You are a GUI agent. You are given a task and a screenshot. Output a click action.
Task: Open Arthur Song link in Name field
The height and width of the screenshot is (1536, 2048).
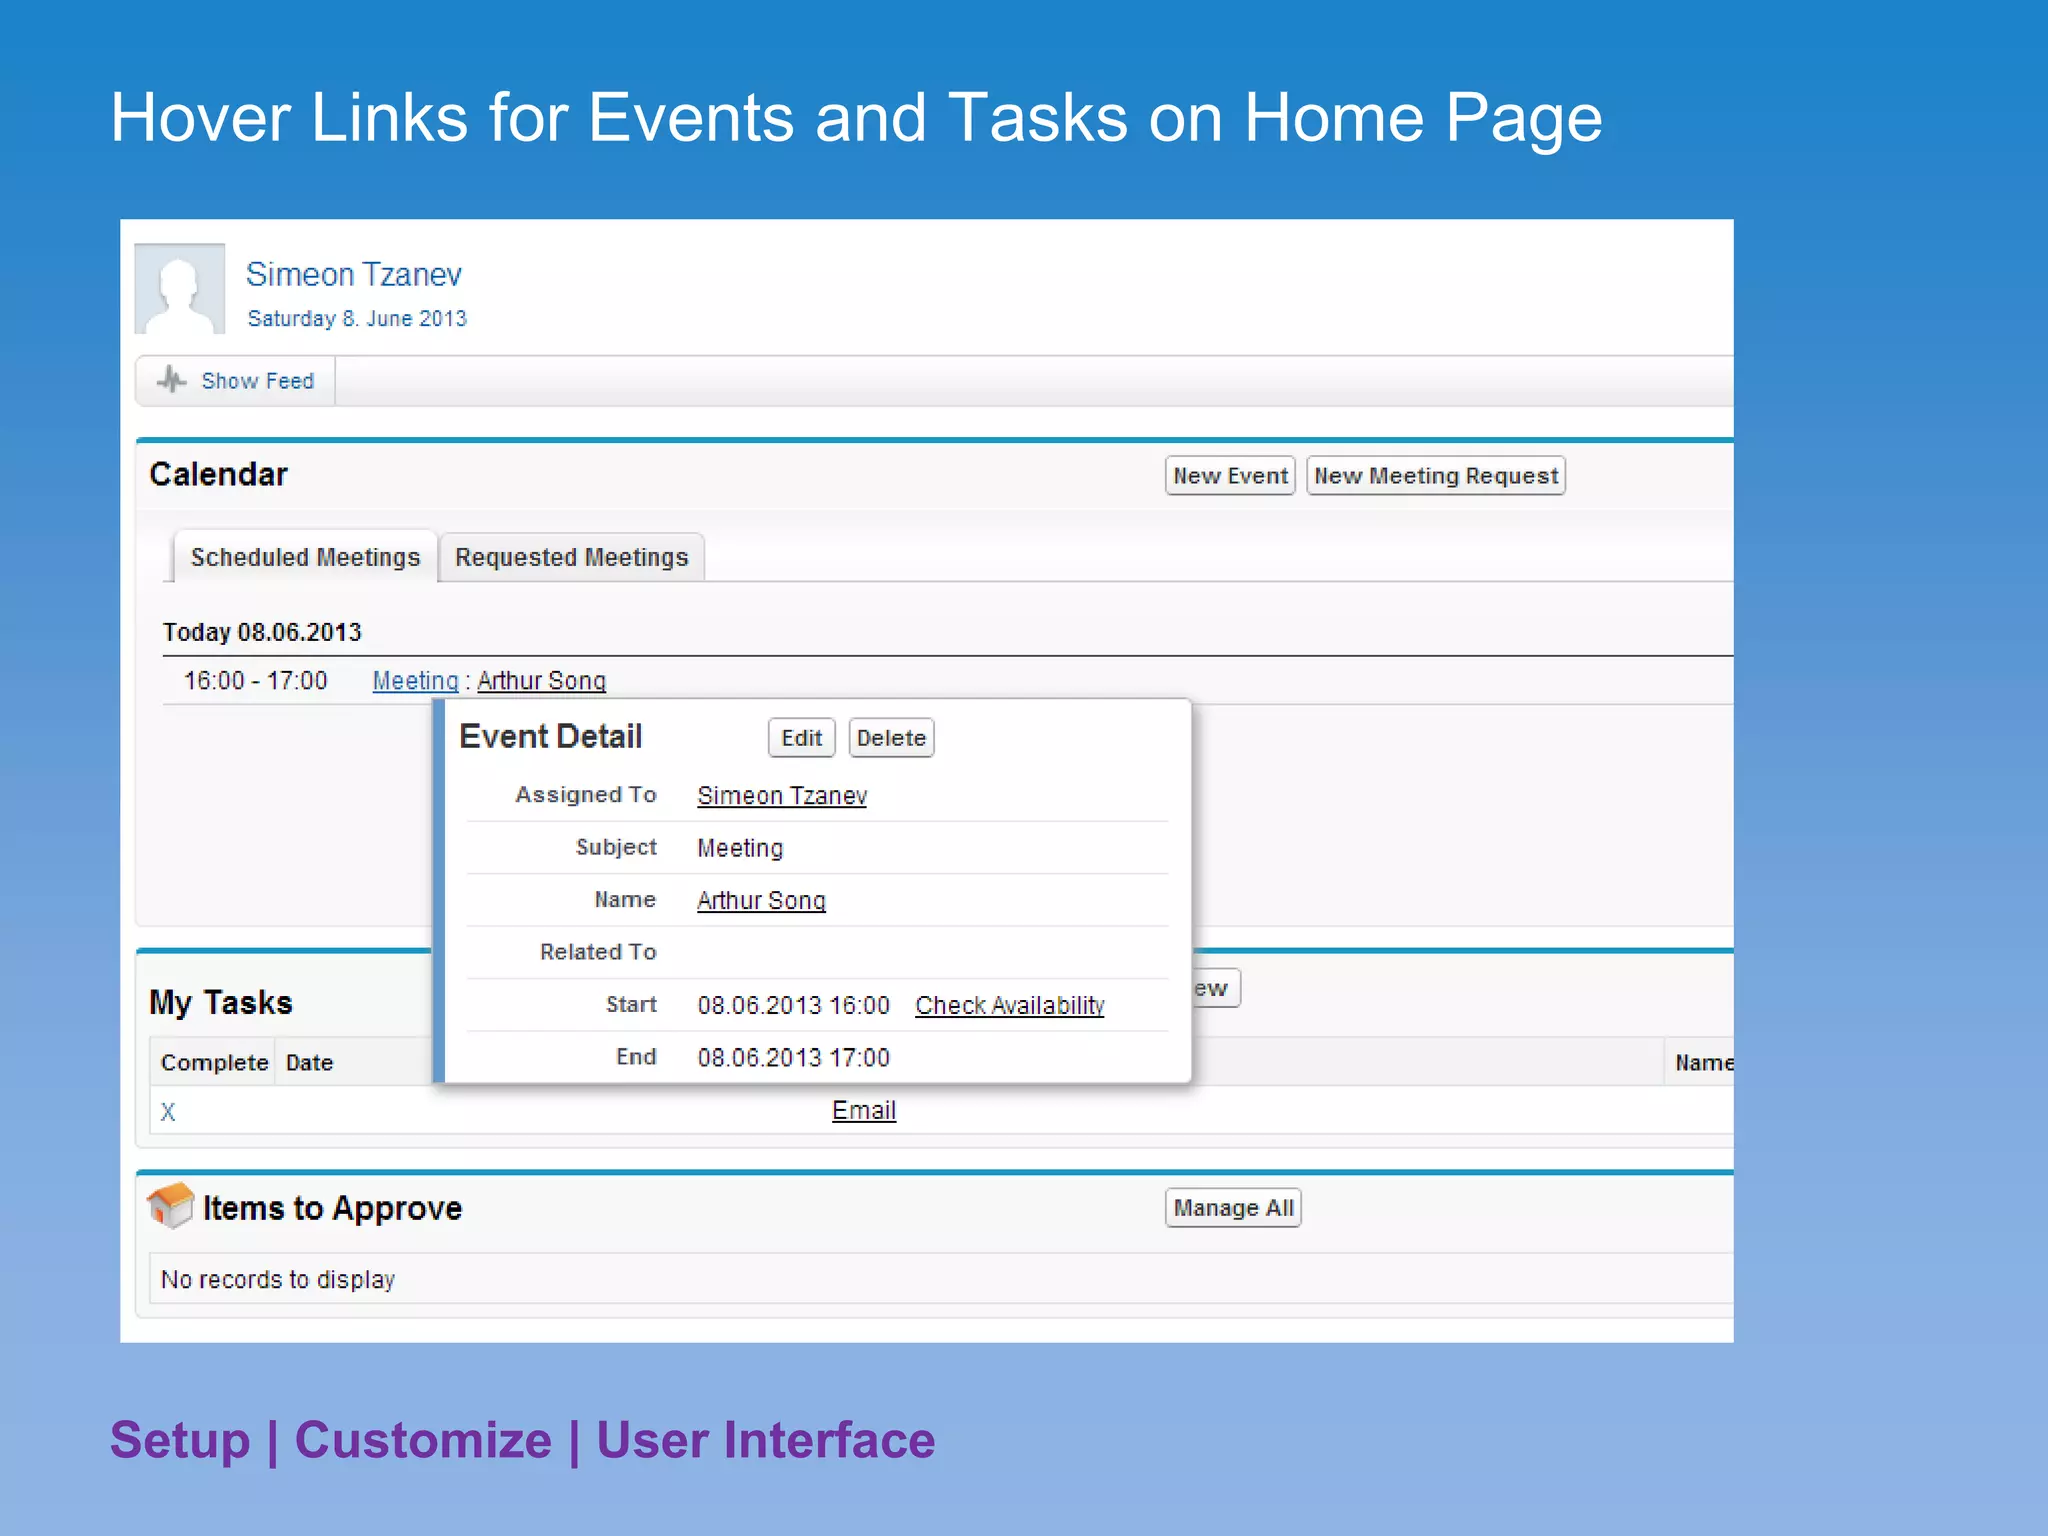coord(761,901)
